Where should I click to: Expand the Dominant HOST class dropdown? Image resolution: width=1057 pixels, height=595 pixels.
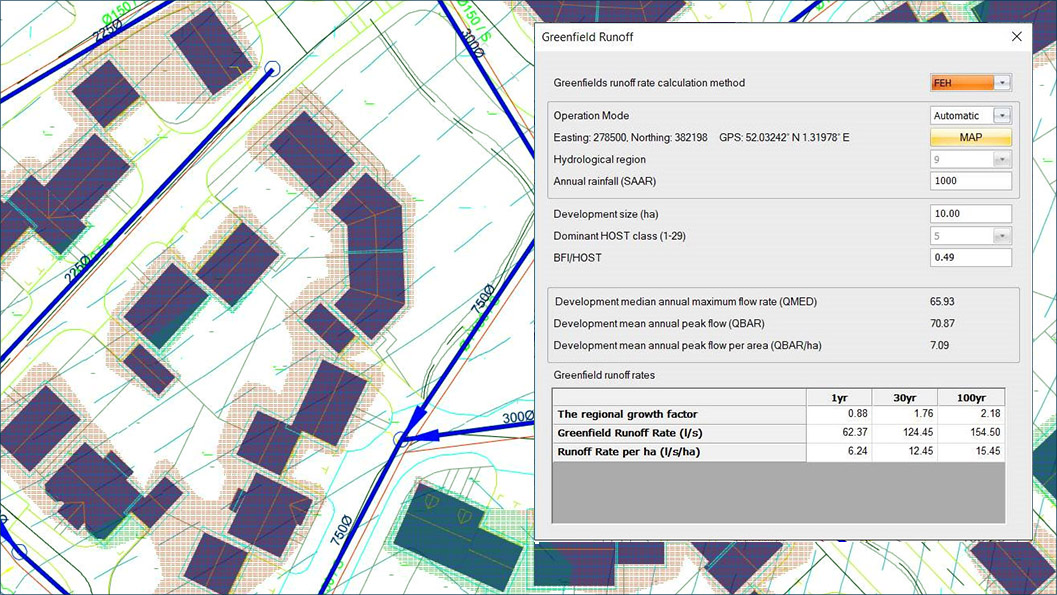tap(1003, 235)
